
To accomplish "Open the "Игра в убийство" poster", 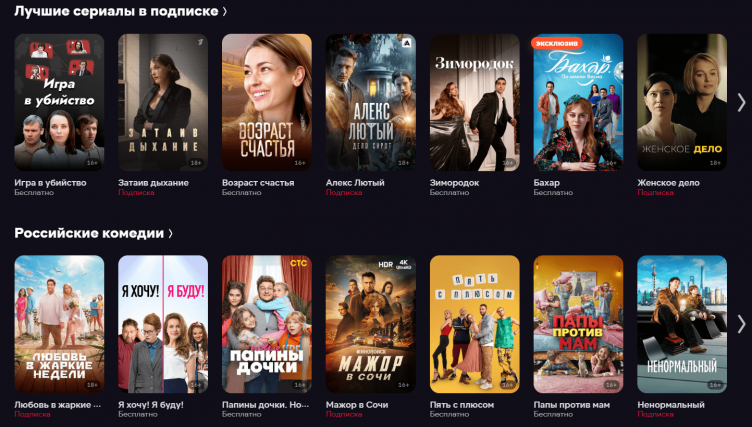I will coord(59,102).
